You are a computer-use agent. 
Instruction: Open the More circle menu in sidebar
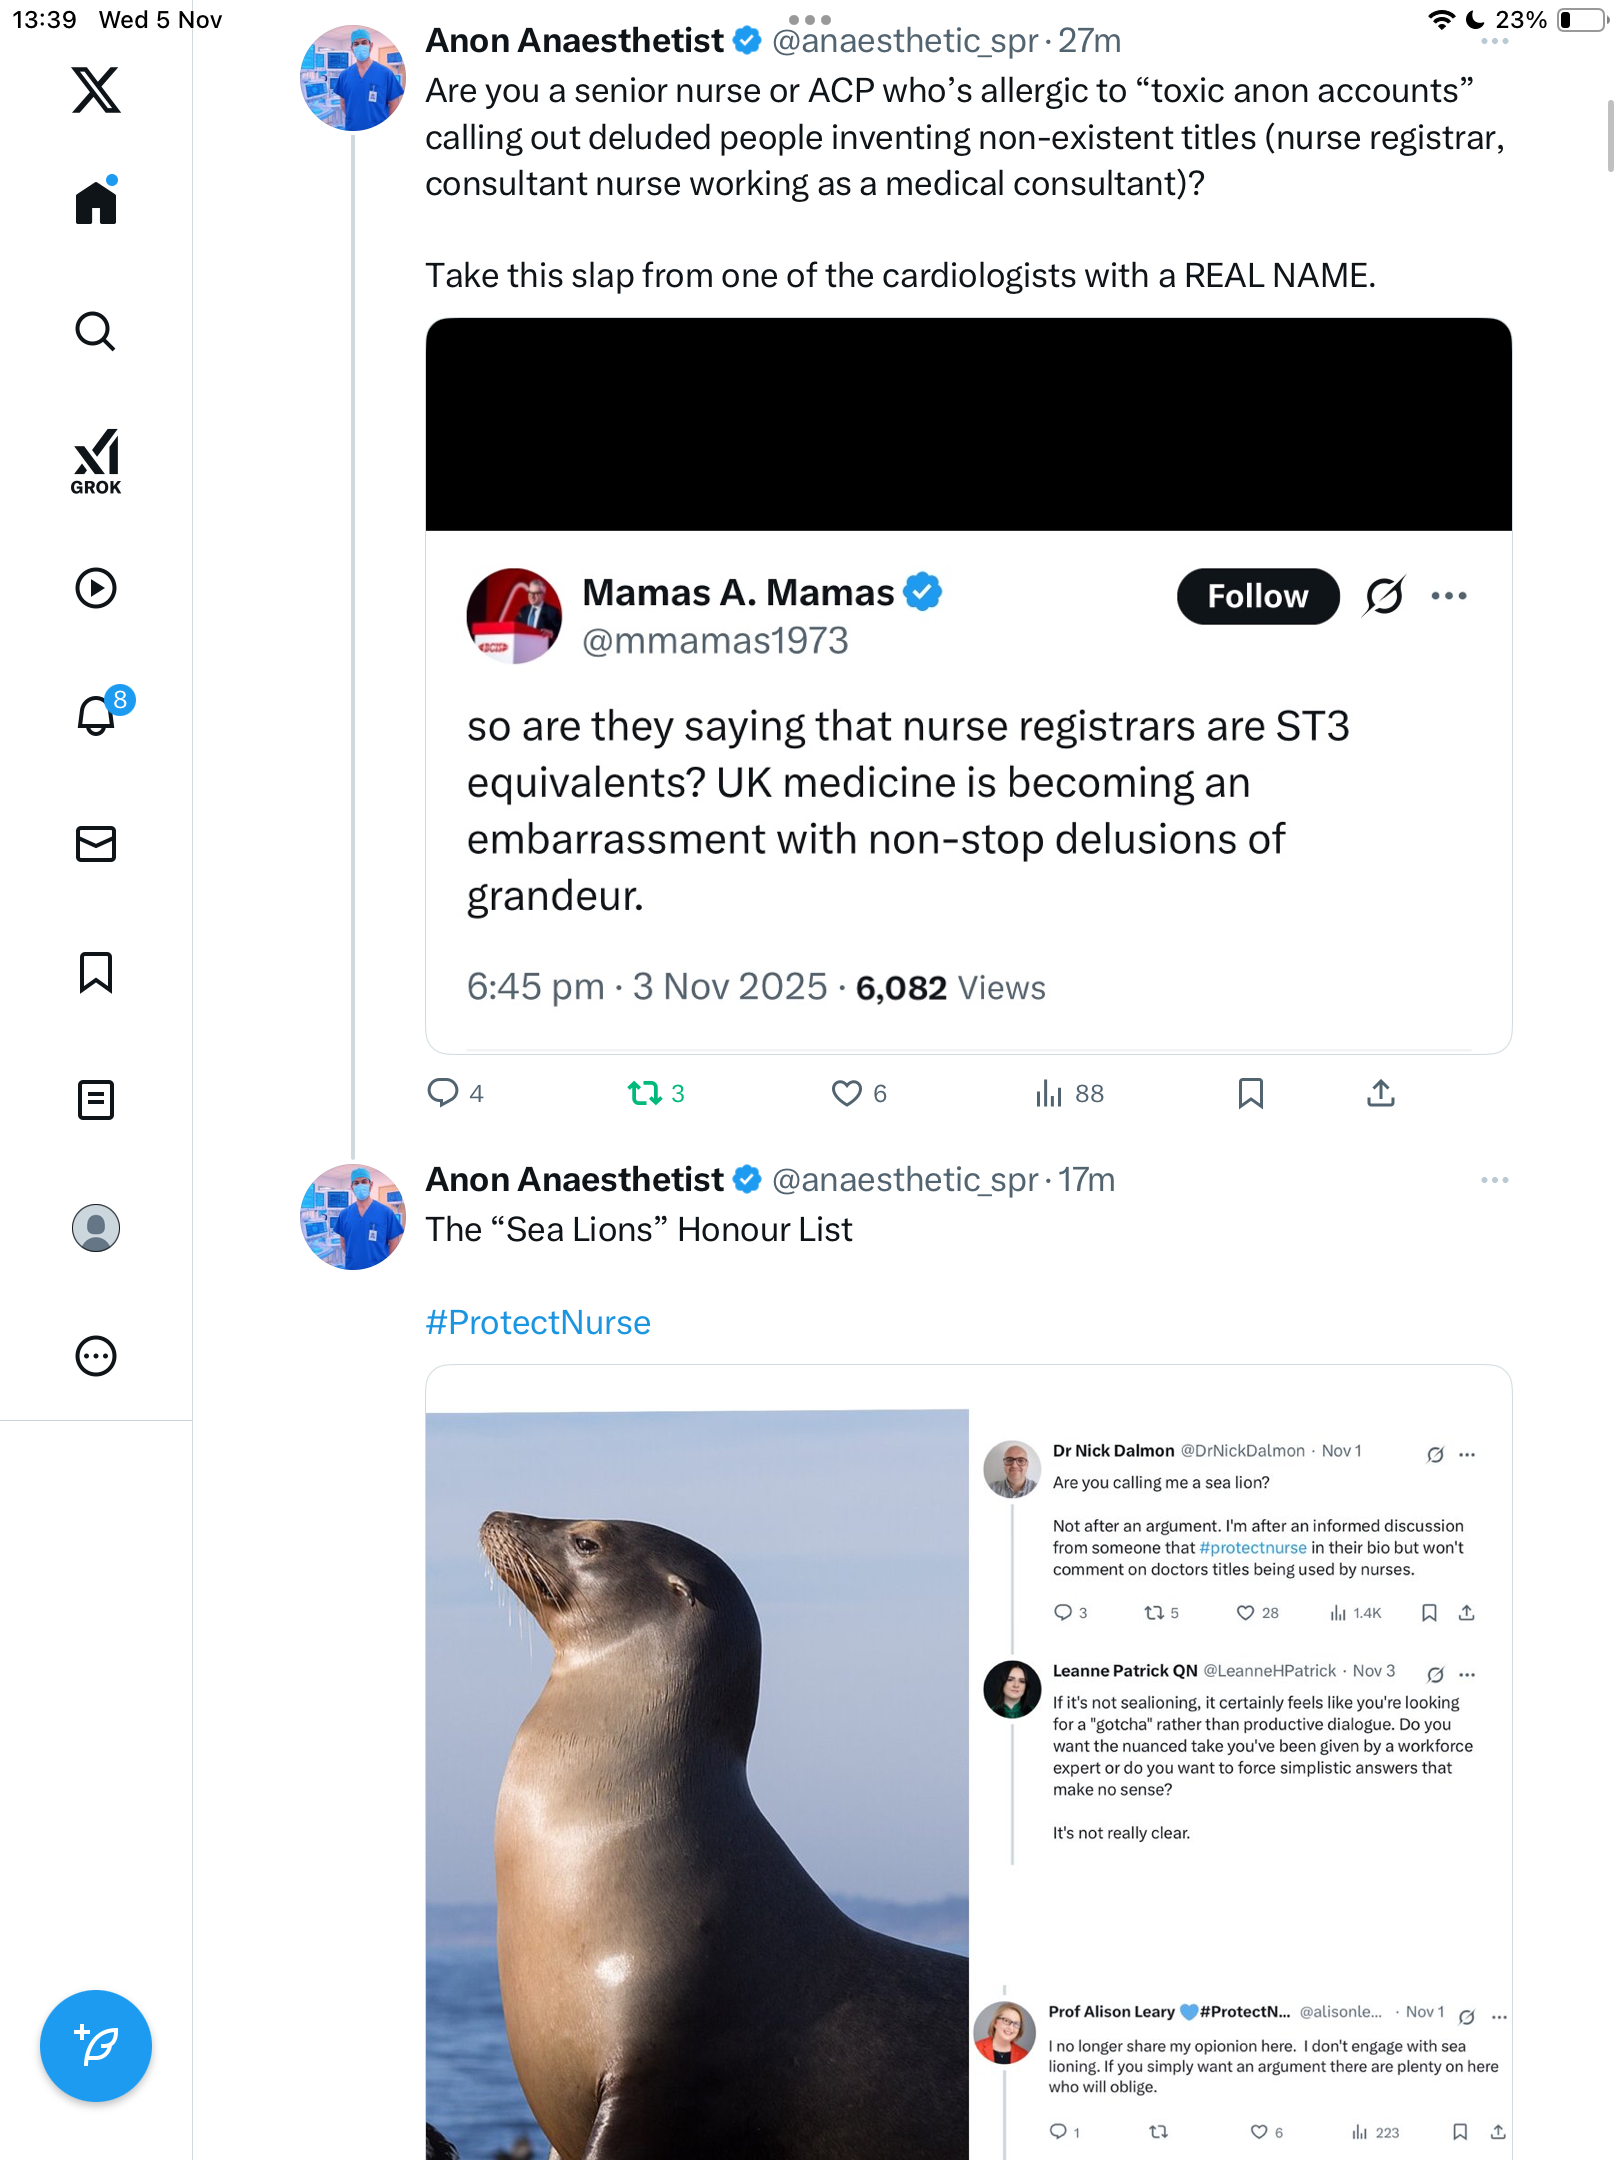tap(96, 1356)
